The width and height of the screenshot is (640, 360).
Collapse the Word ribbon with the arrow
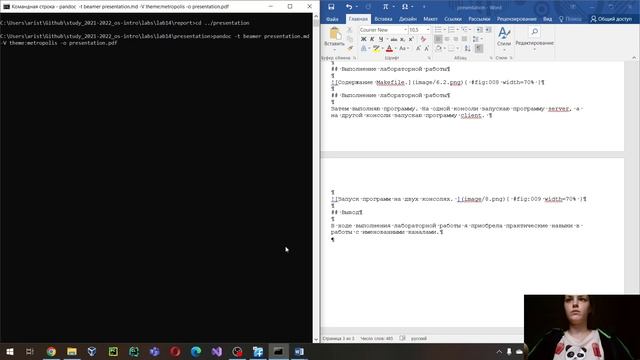[633, 58]
